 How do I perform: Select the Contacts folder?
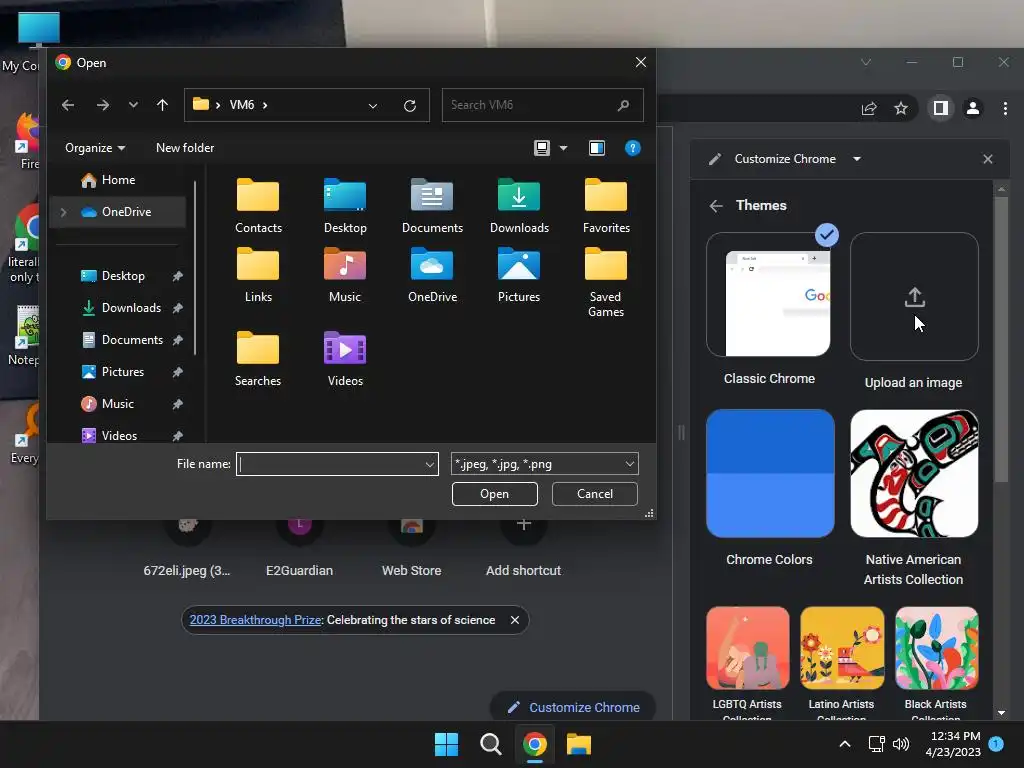[x=258, y=206]
